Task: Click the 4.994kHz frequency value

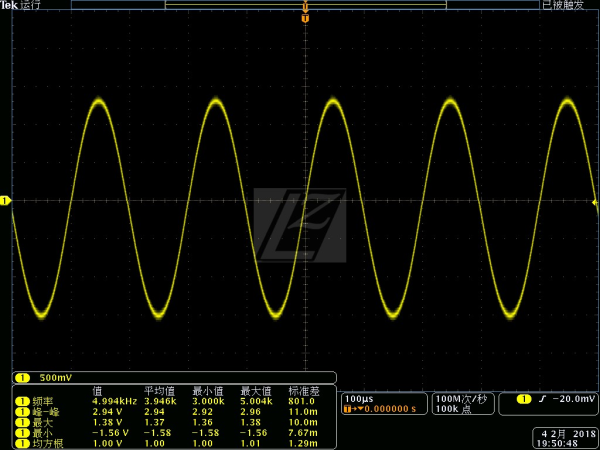Action: pos(114,401)
